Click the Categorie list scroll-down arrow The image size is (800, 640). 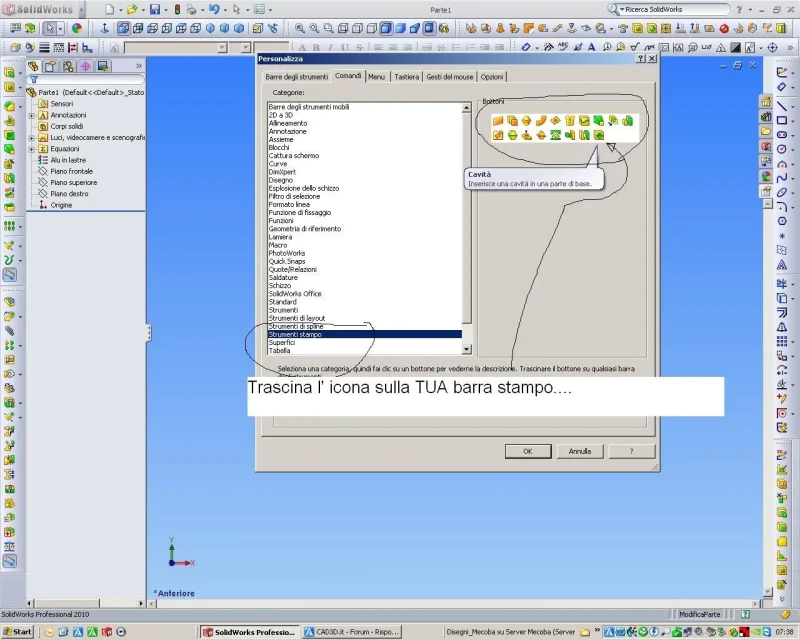point(466,350)
